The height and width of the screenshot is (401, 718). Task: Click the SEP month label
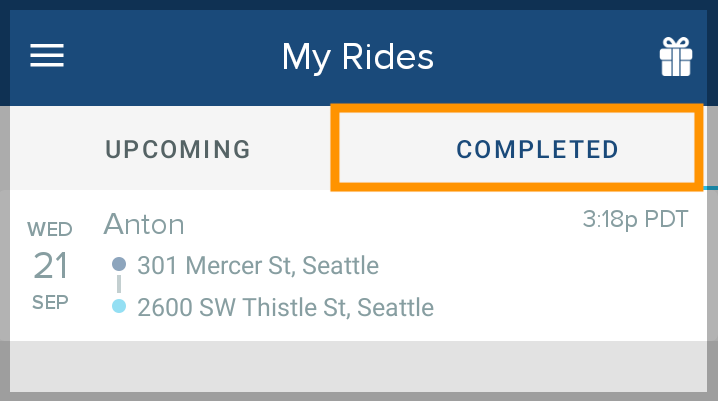(x=50, y=302)
